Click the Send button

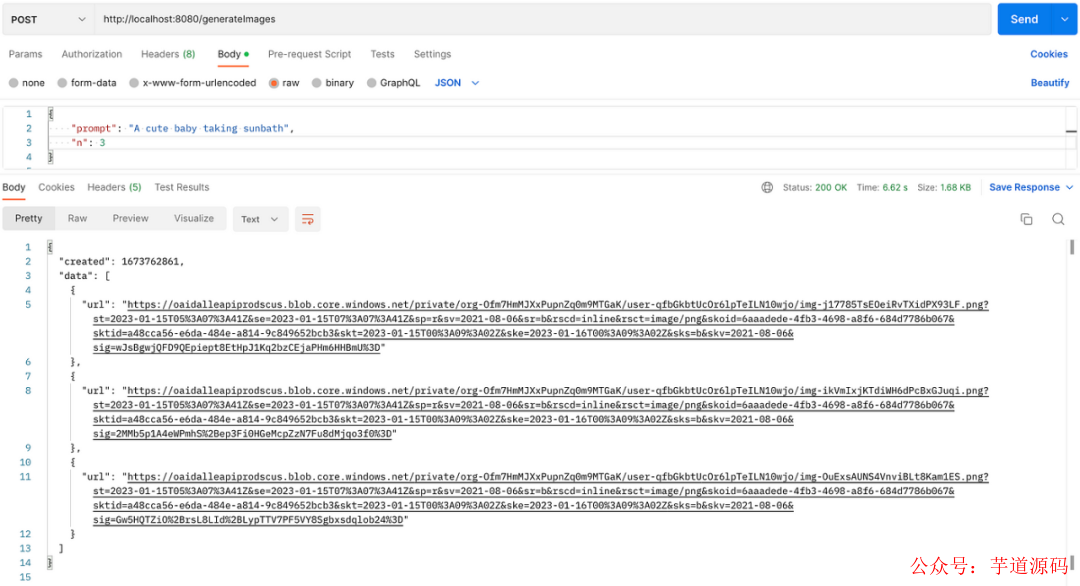pos(1024,19)
